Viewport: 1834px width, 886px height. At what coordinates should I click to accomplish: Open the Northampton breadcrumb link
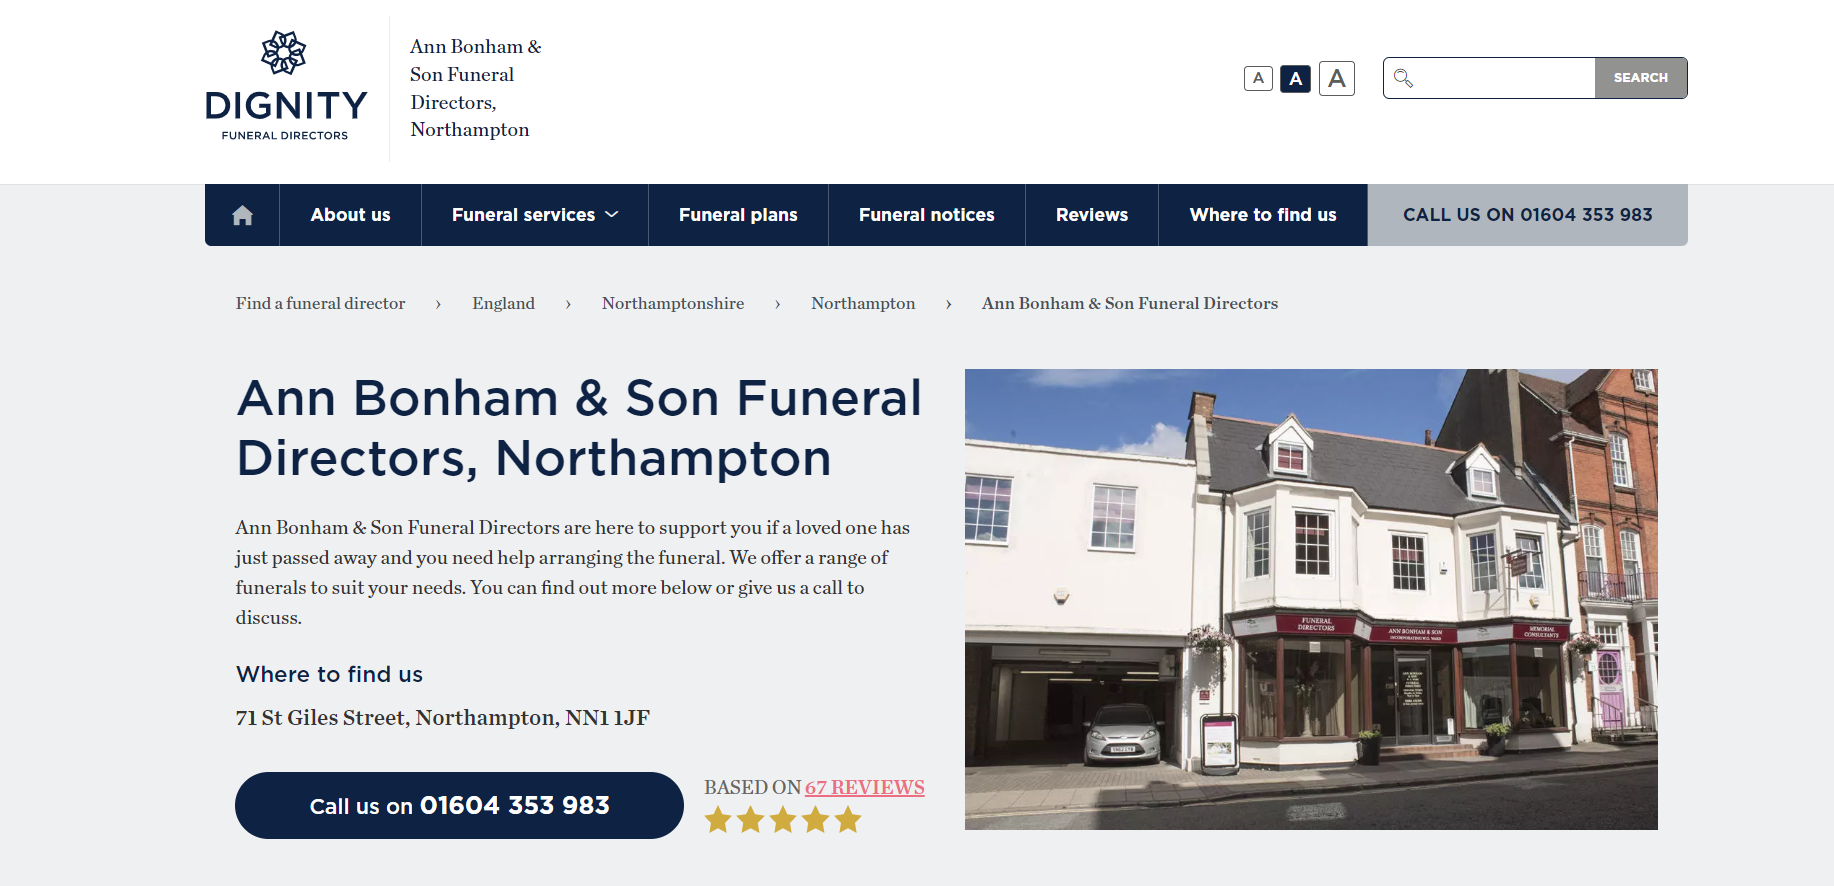863,303
